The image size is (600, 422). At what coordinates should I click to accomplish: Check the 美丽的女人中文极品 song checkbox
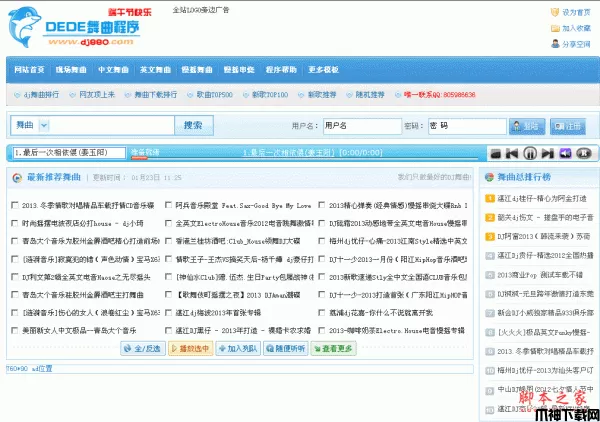point(15,329)
